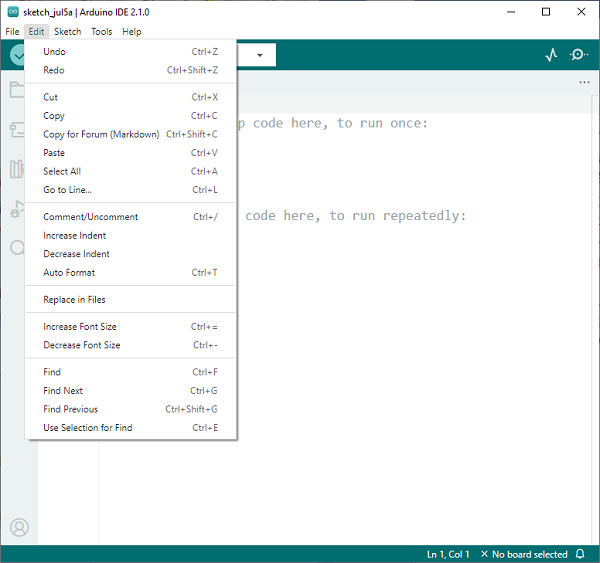
Task: Open the Boards Manager sidebar icon
Action: coord(17,130)
